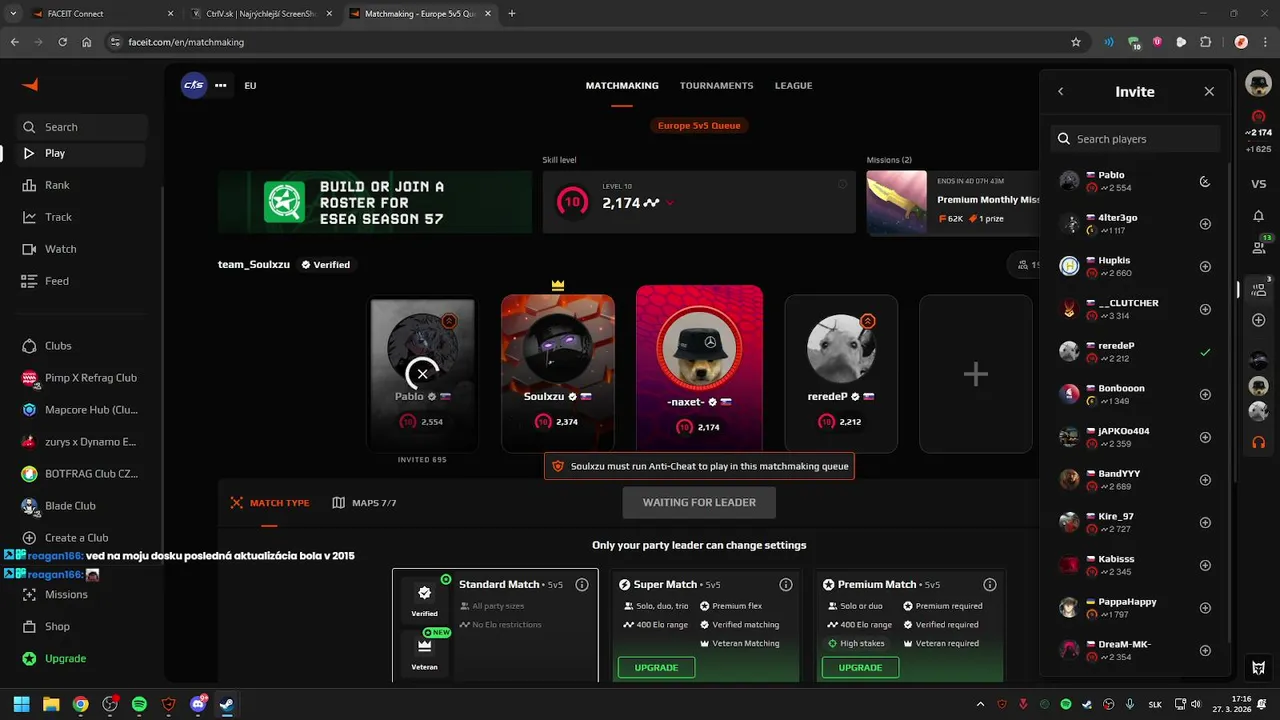Go back using the Invite panel arrow
1280x720 pixels.
[1061, 92]
